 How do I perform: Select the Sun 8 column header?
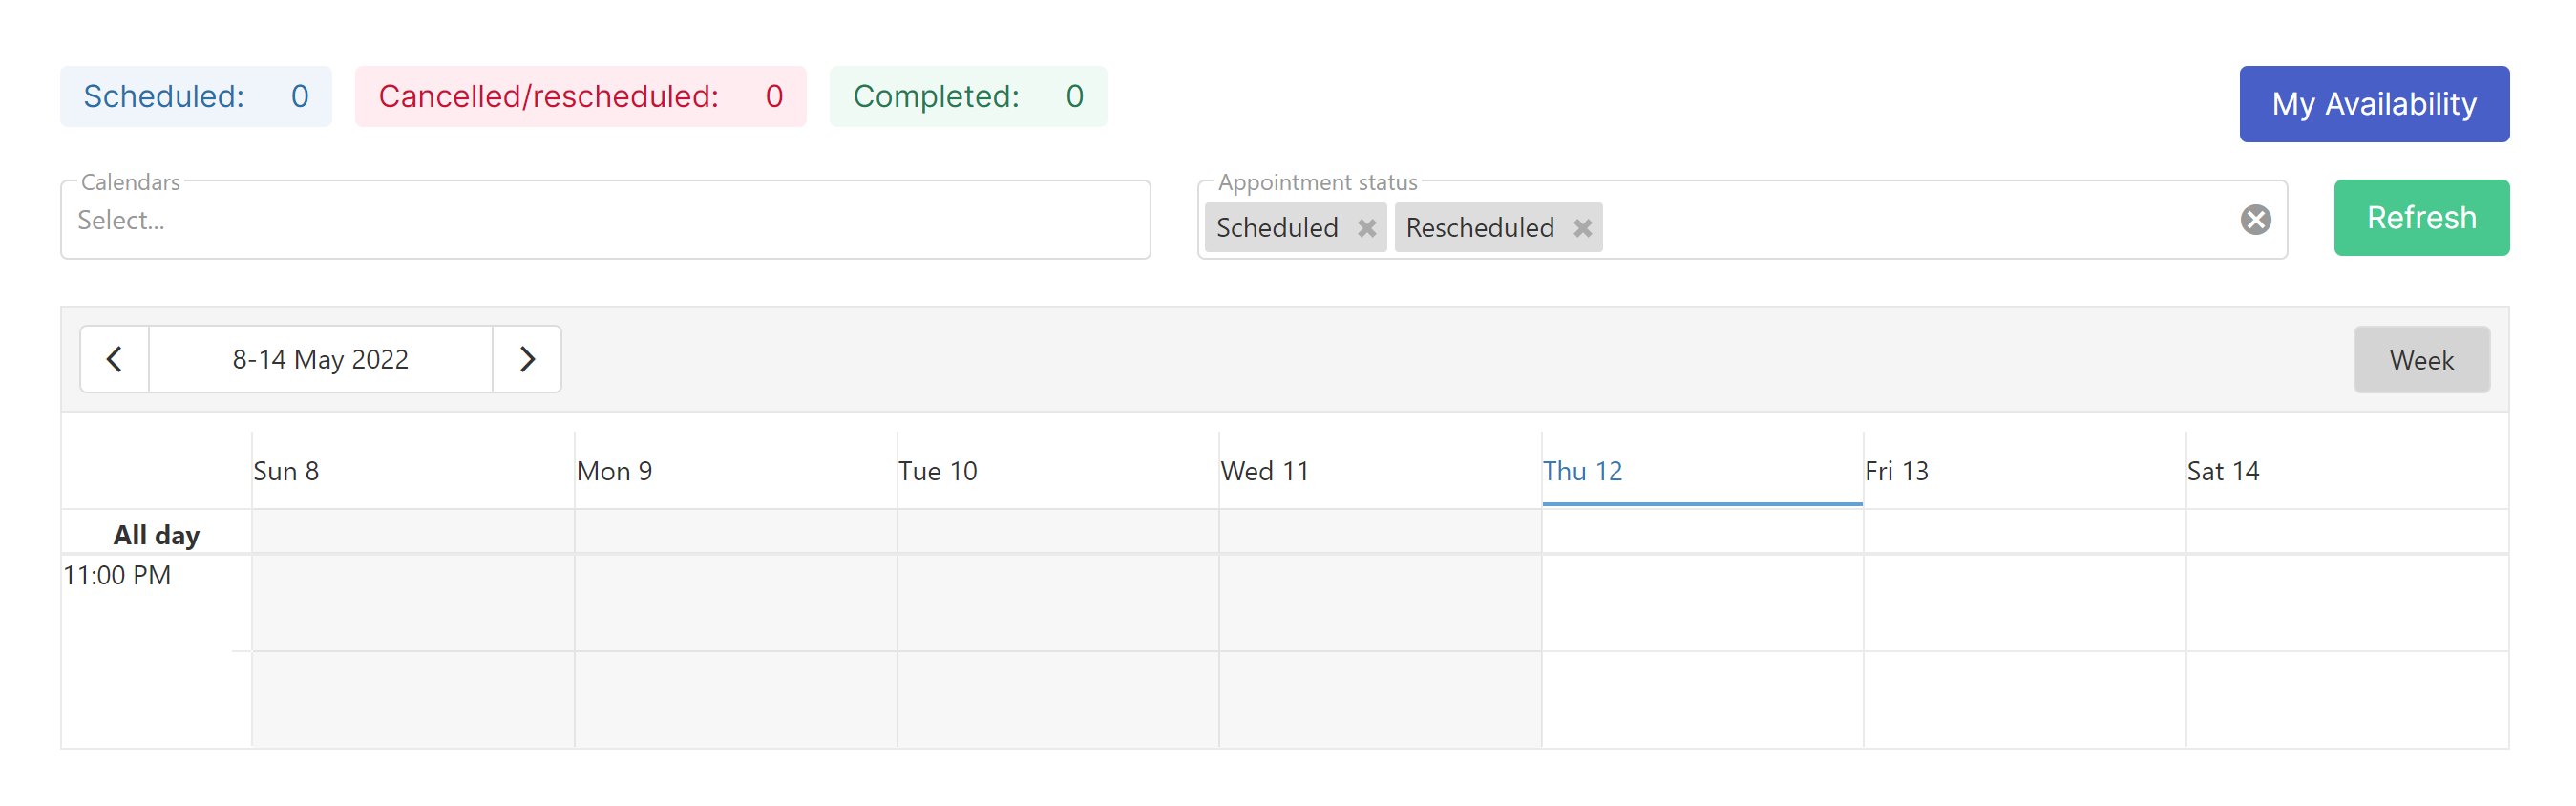click(287, 470)
